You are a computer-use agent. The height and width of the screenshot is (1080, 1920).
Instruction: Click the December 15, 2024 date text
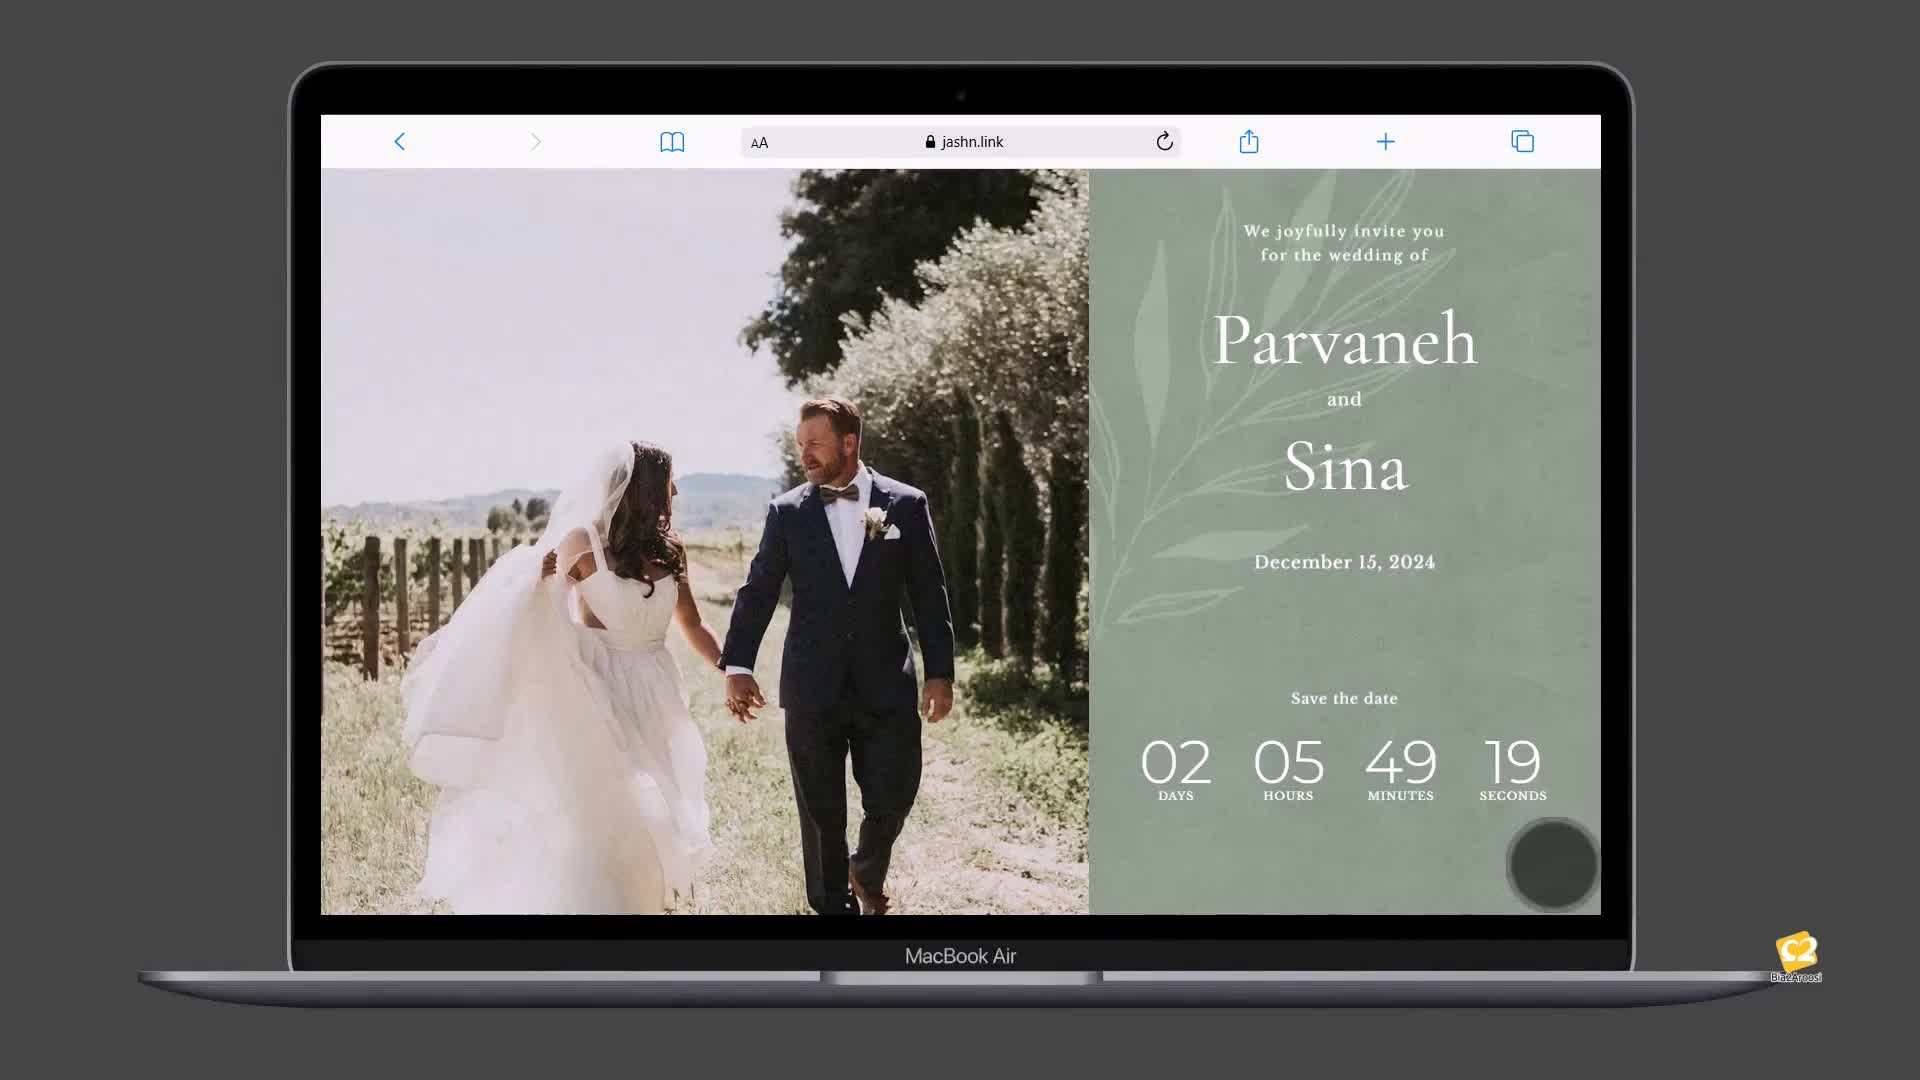(x=1344, y=562)
